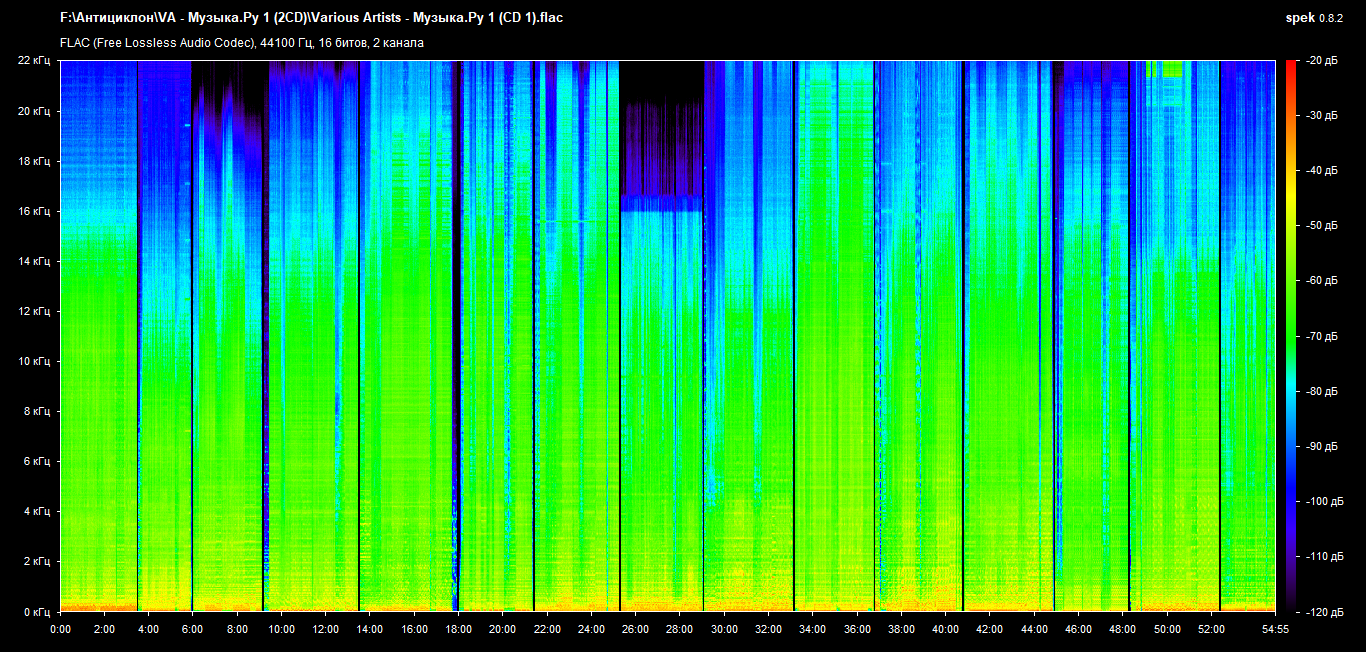Click the -100 дБ scale label
Image resolution: width=1366 pixels, height=652 pixels.
[1324, 501]
